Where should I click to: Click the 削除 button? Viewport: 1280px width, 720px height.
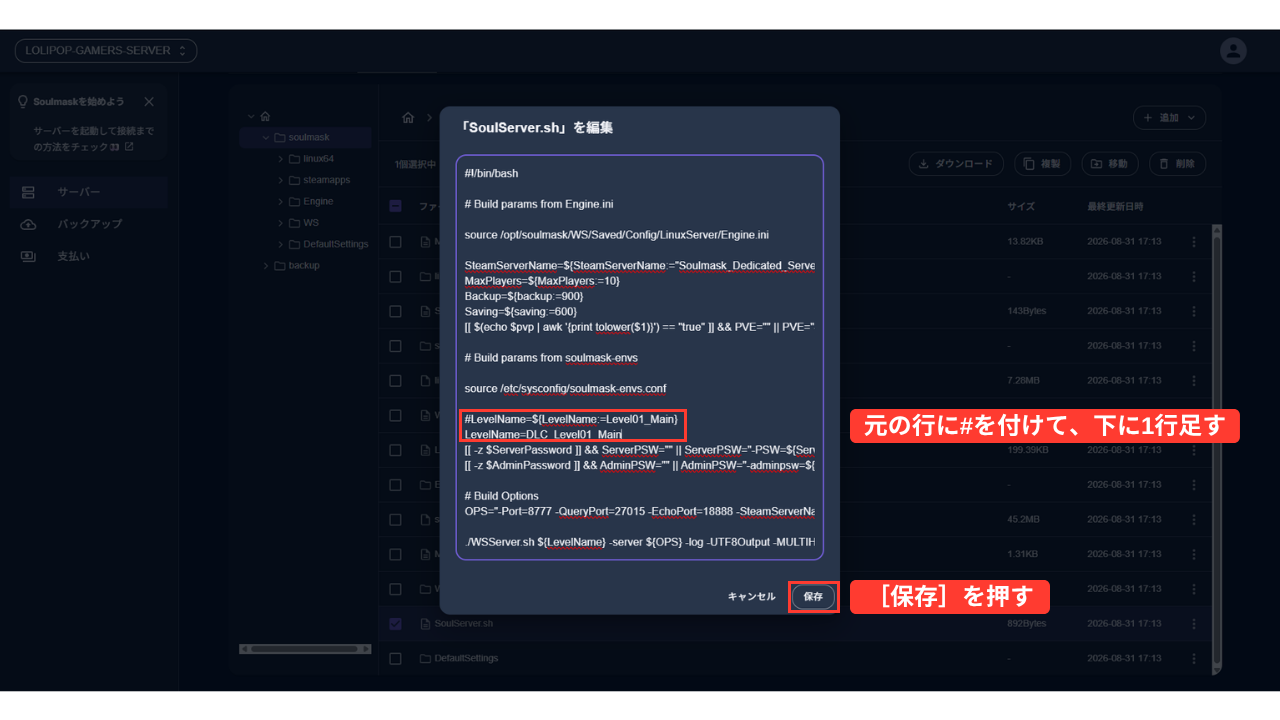click(1177, 164)
